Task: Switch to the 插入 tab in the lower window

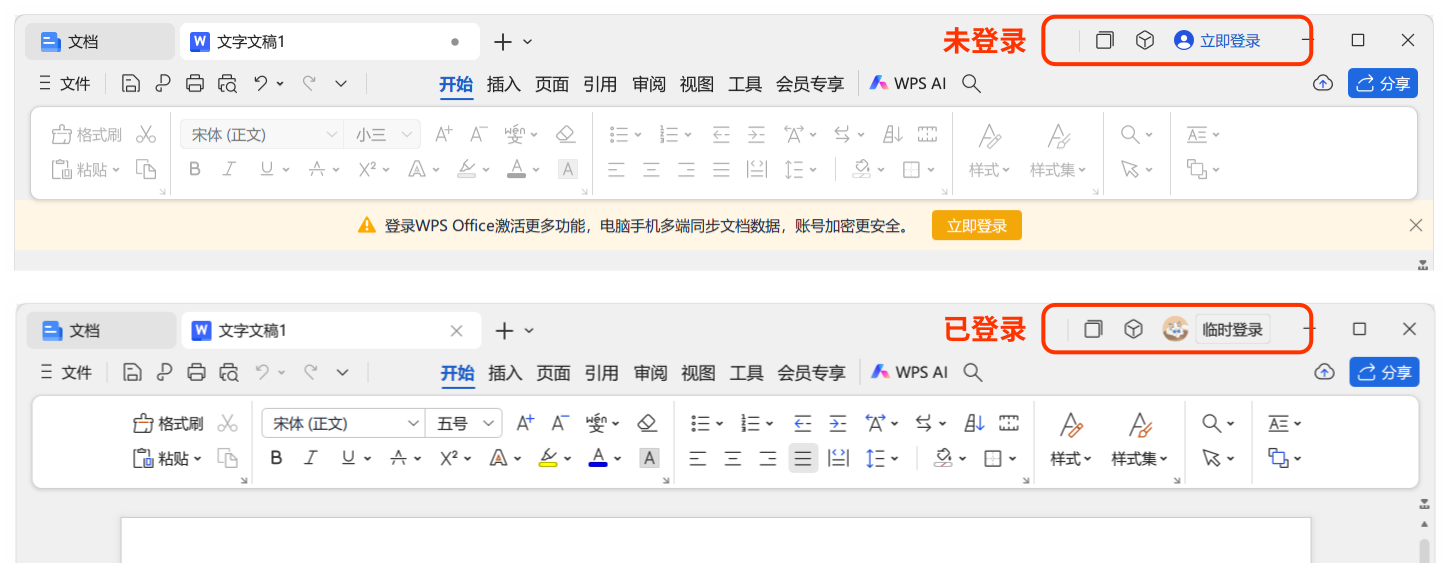Action: [x=505, y=373]
